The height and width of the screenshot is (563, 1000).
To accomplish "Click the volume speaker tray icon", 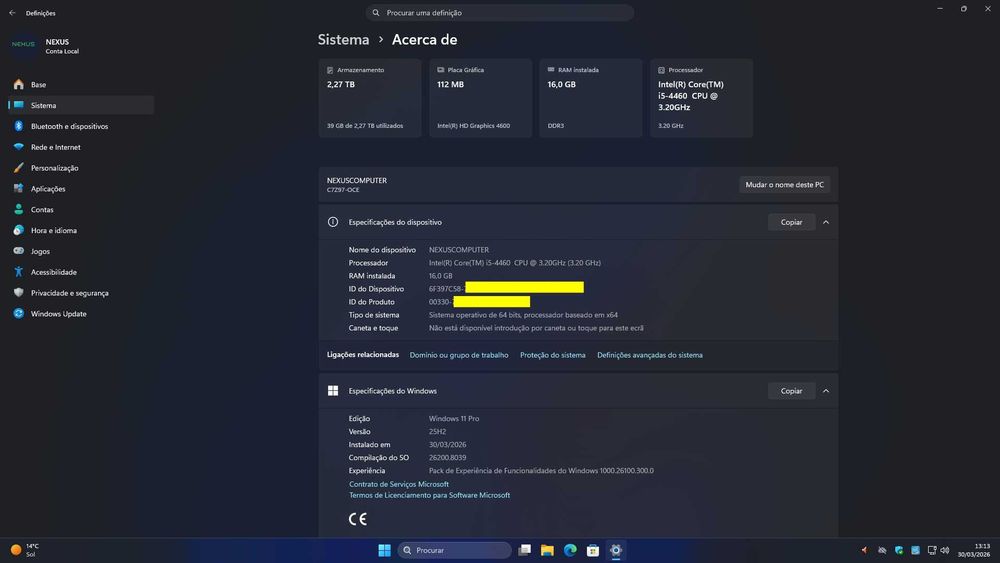I will [945, 550].
